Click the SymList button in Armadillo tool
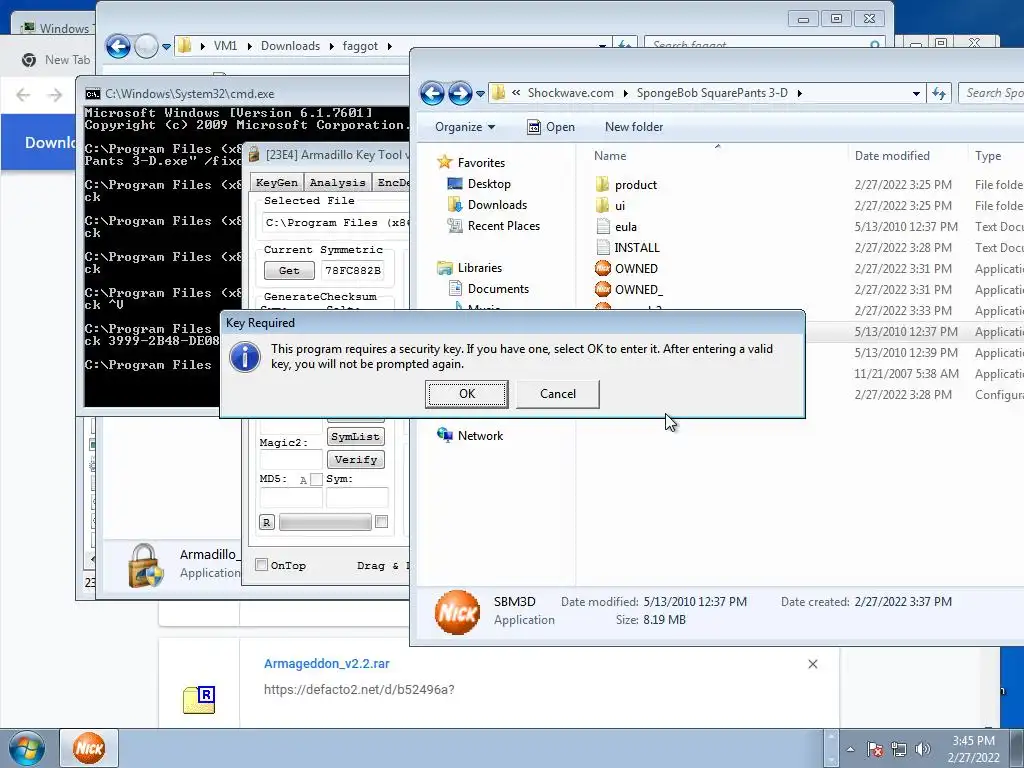Image resolution: width=1024 pixels, height=768 pixels. pyautogui.click(x=355, y=437)
